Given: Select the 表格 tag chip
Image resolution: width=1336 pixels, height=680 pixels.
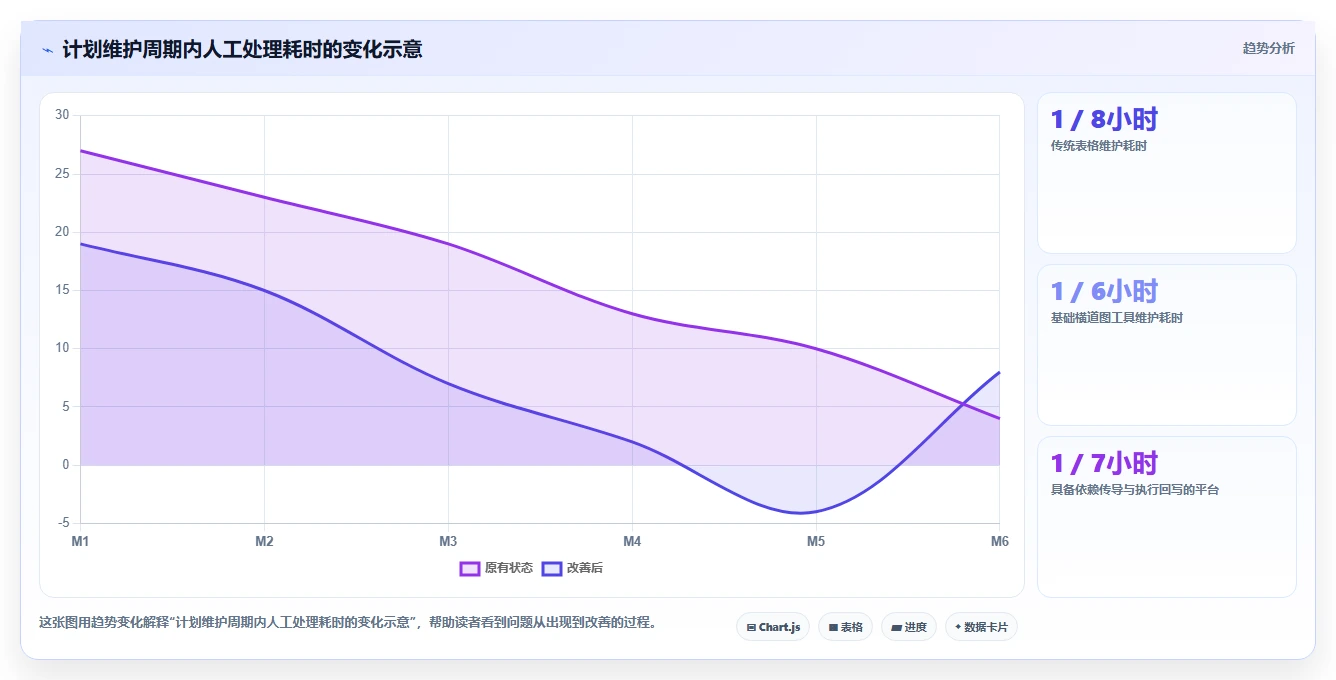Looking at the screenshot, I should [845, 627].
